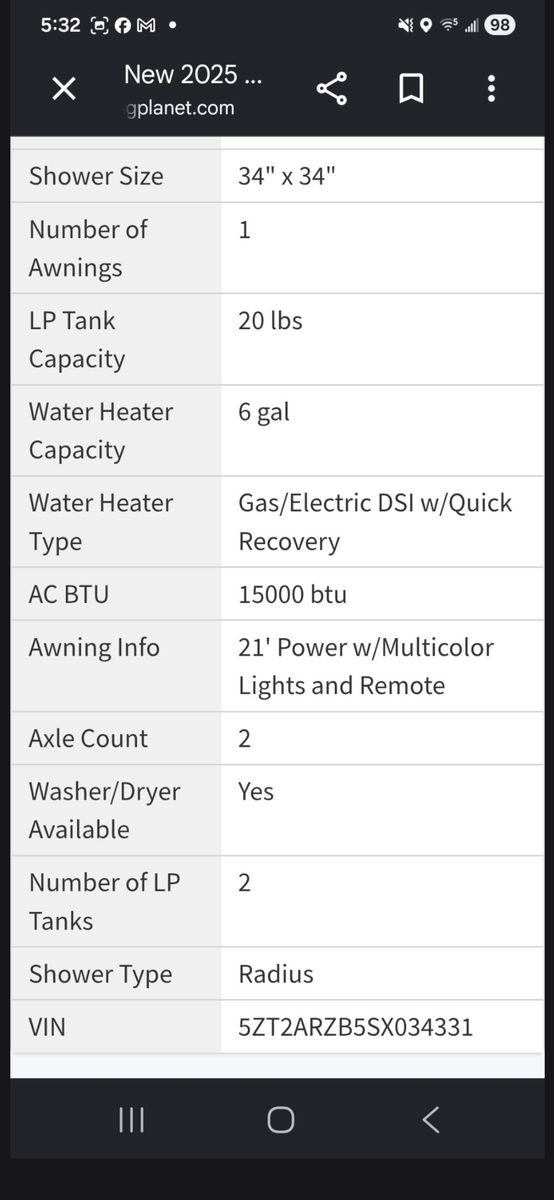This screenshot has height=1200, width=554.
Task: Tap the battery indicator showing 98
Action: [x=500, y=25]
